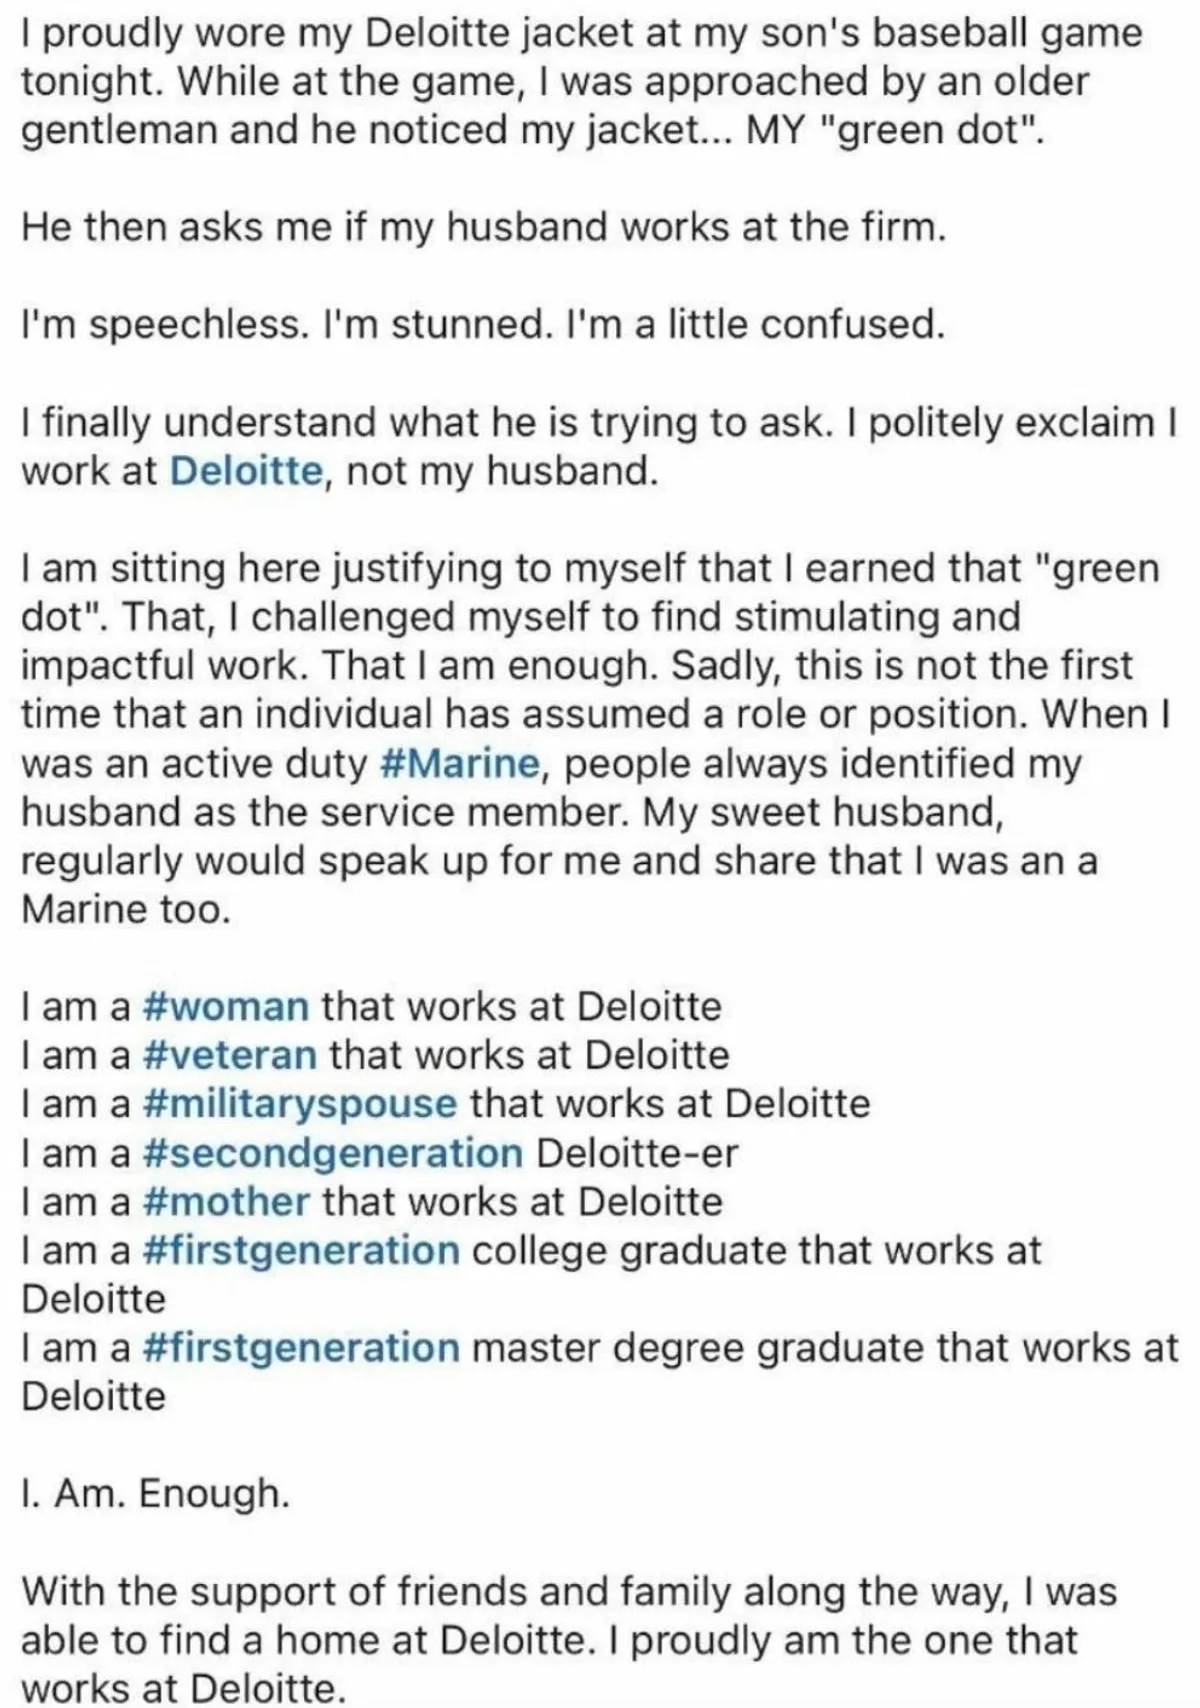Follow the #veteran hashtag link
Screen dimensions: 1200x1708
(230, 1054)
